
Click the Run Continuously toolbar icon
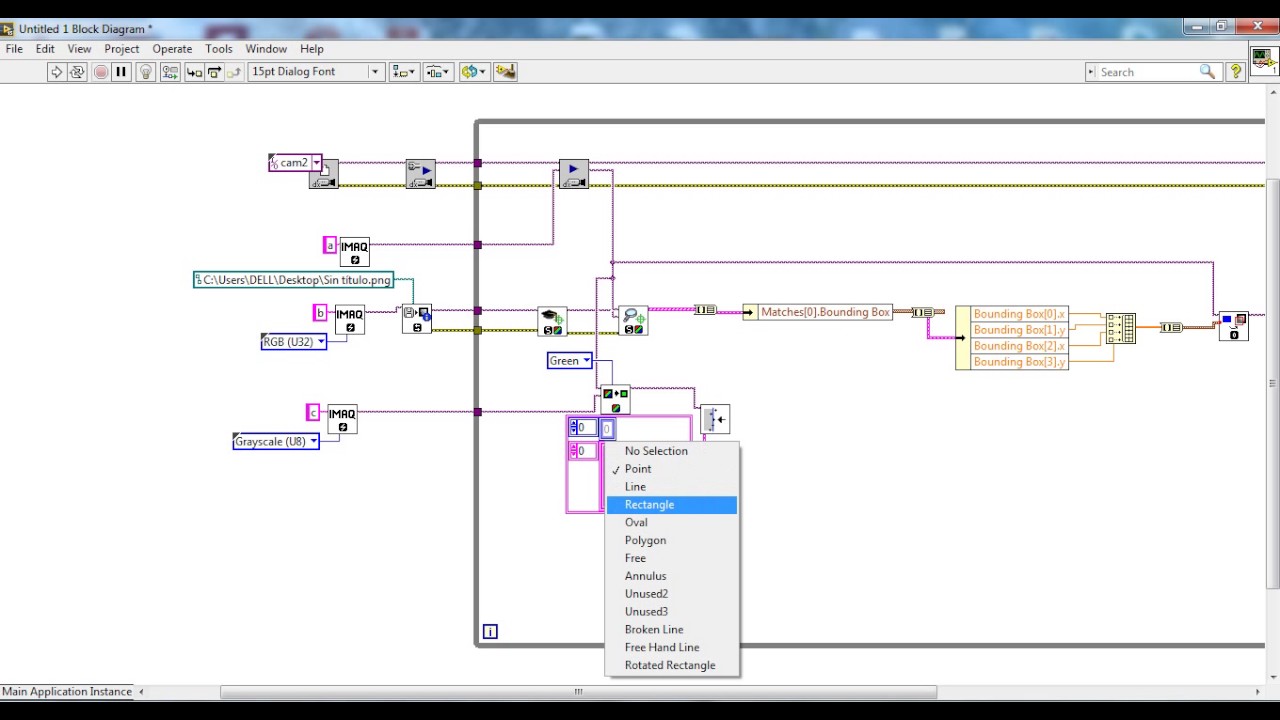pyautogui.click(x=77, y=72)
